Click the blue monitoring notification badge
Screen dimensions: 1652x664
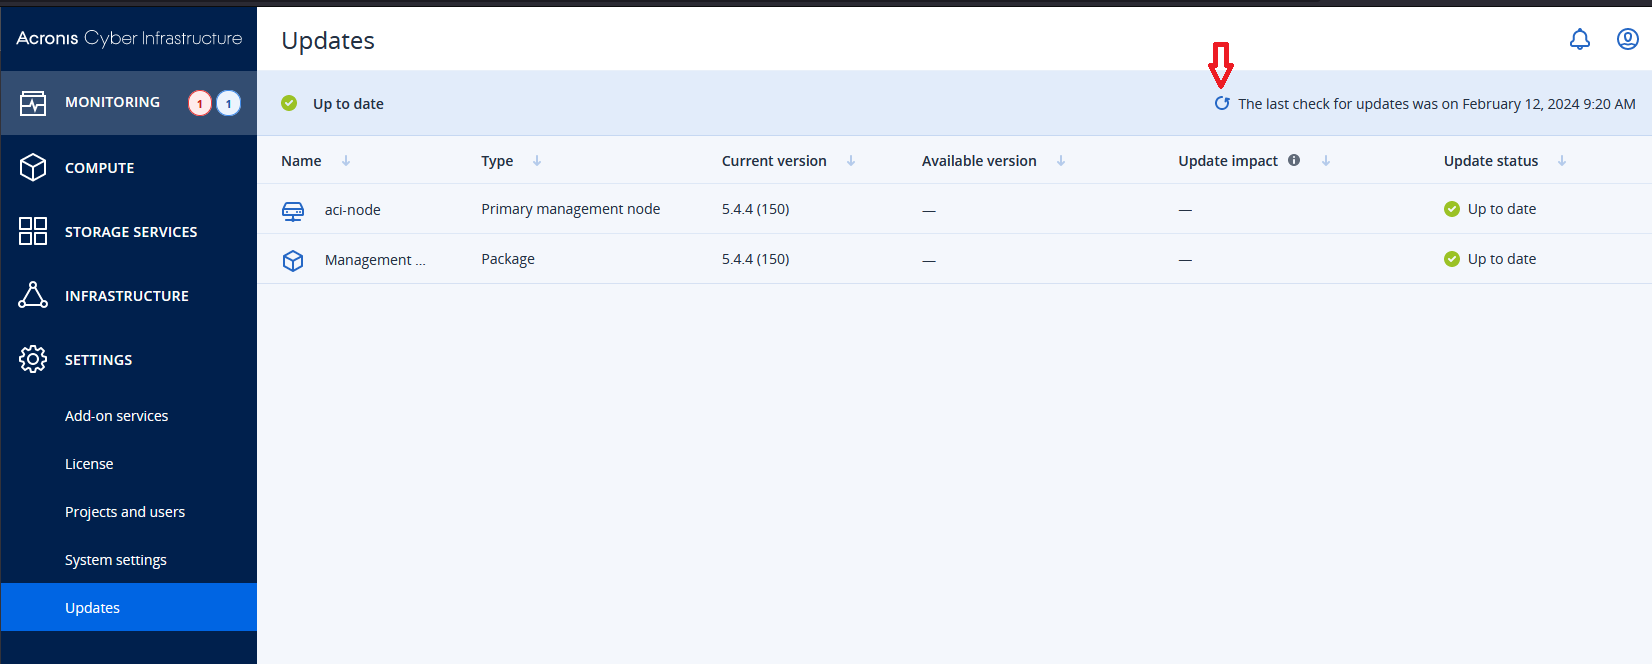point(228,103)
